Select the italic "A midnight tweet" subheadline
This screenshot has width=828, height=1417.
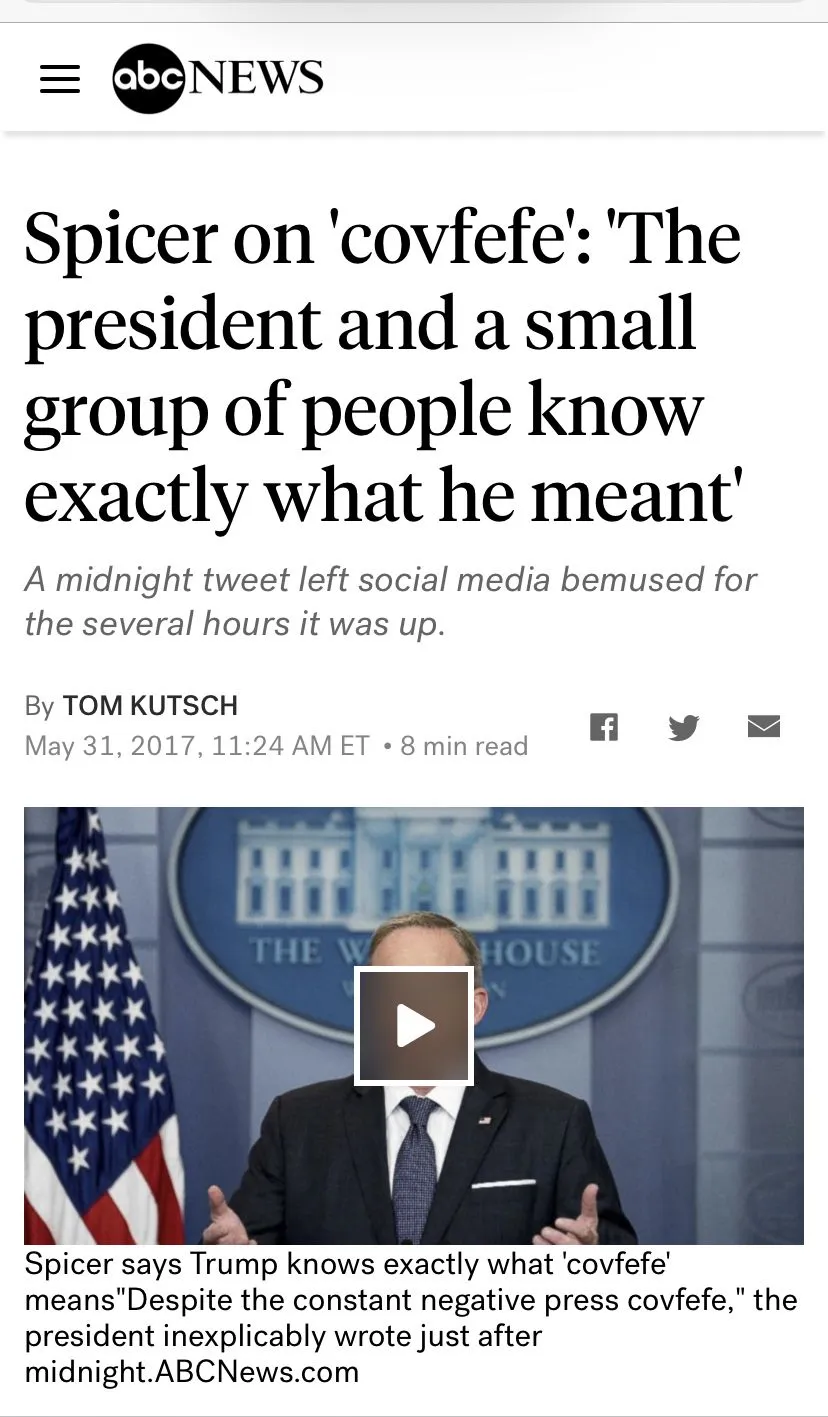coord(390,600)
